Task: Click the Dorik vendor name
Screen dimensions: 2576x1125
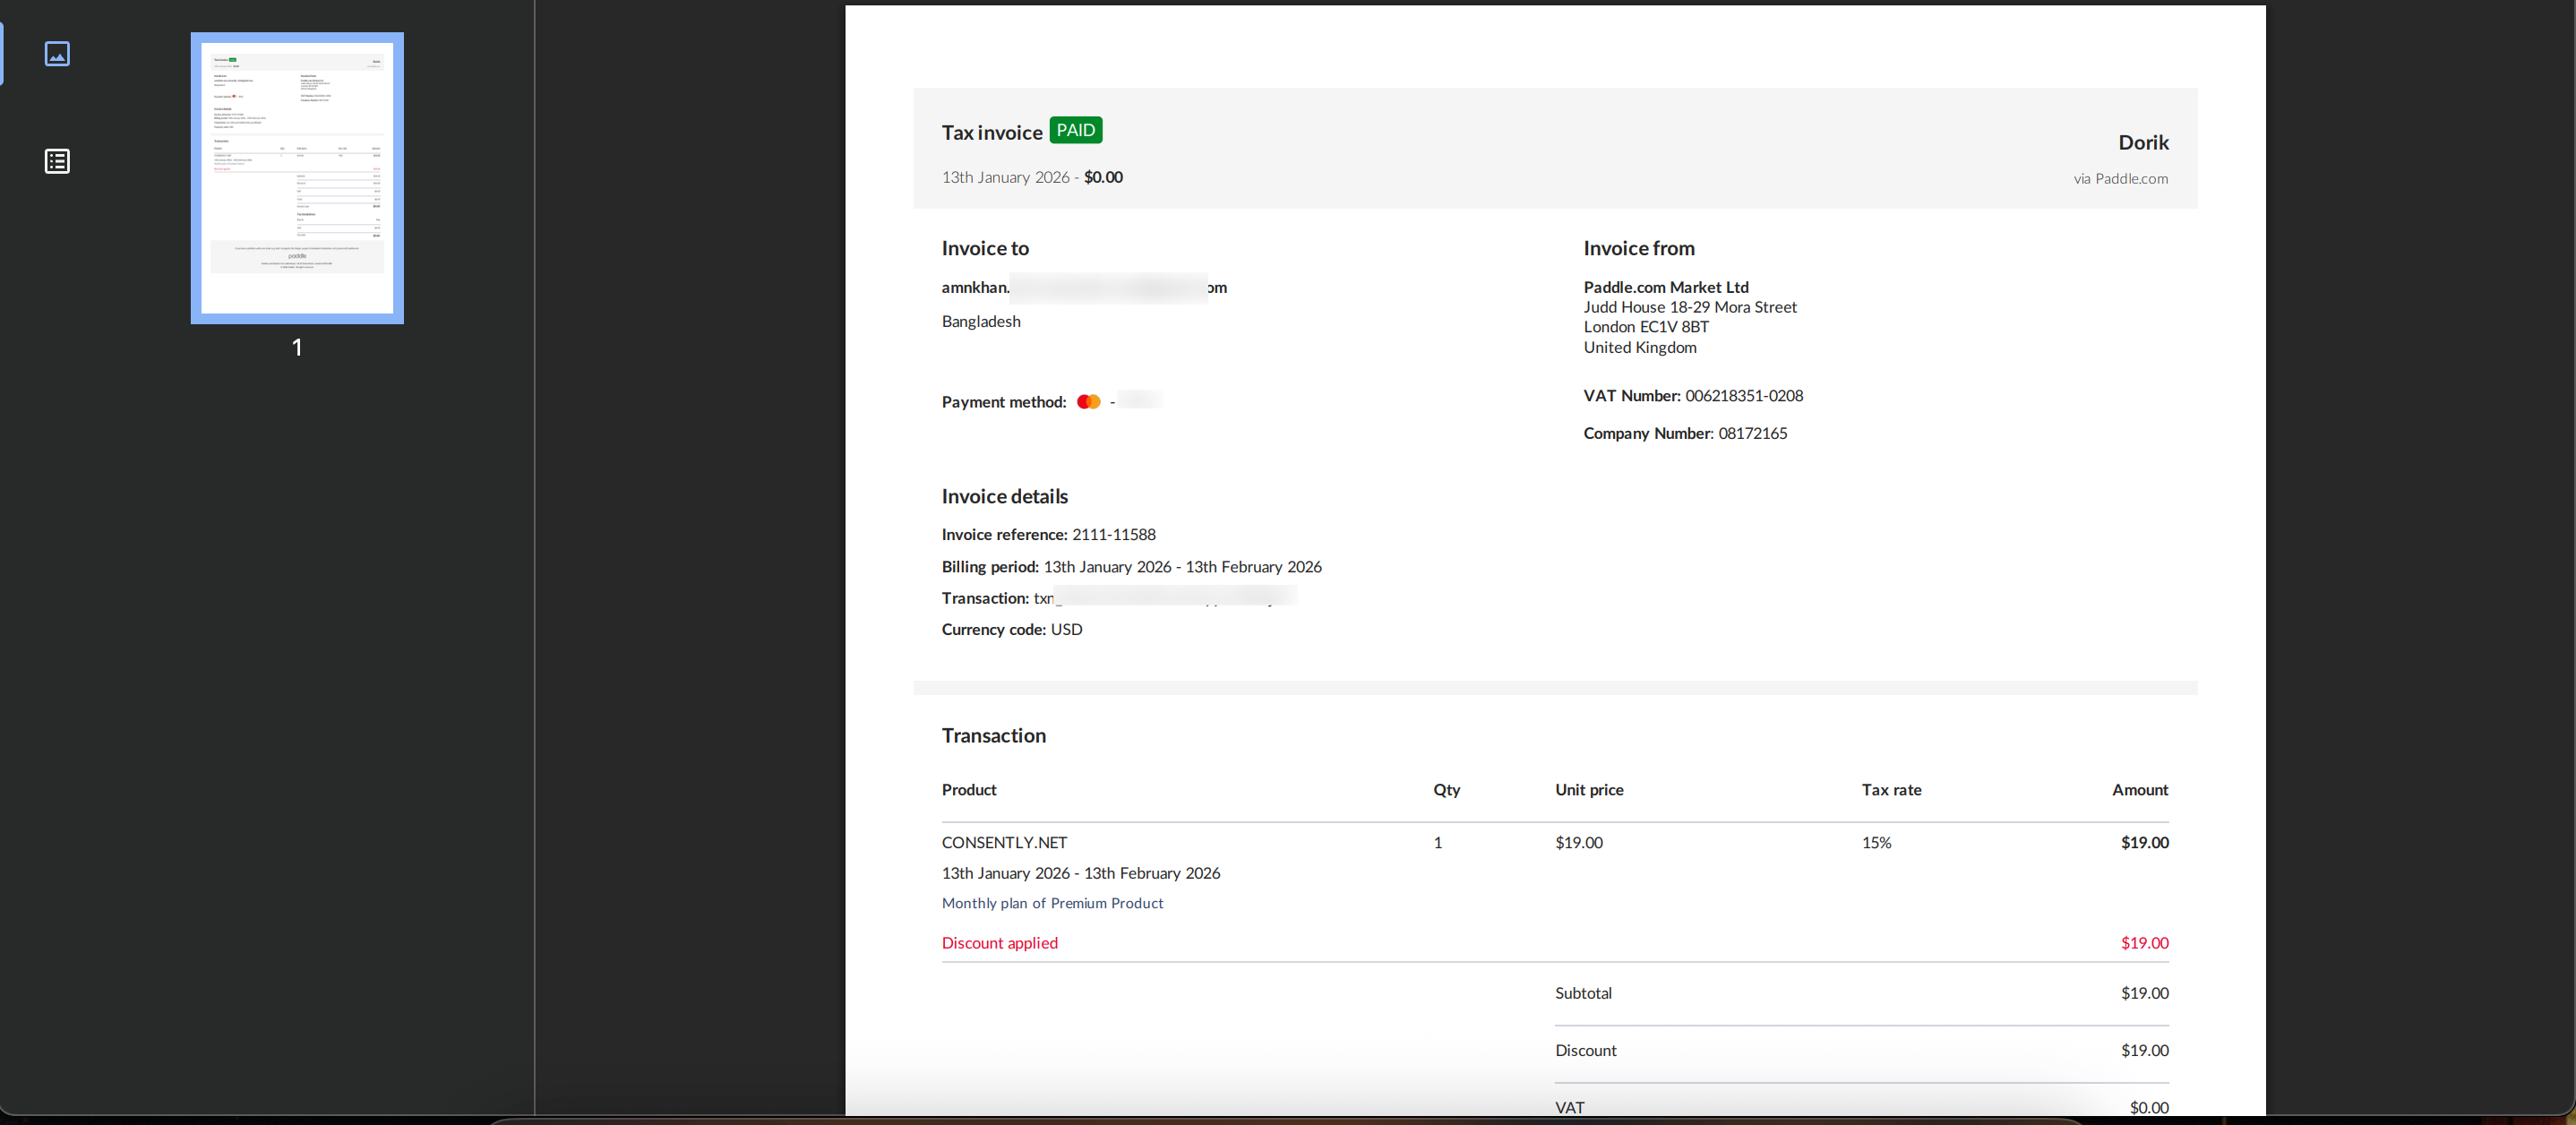Action: pyautogui.click(x=2142, y=143)
